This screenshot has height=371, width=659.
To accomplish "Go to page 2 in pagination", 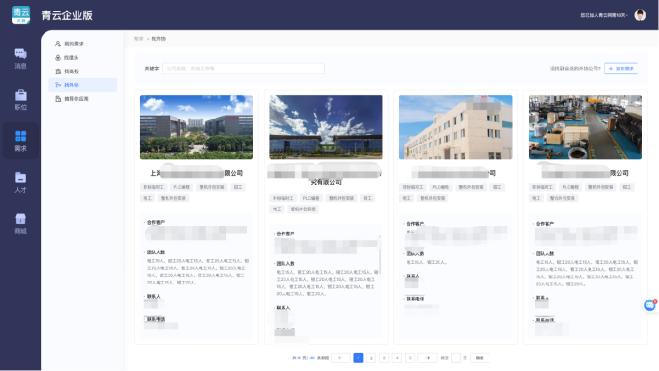I will pos(371,358).
